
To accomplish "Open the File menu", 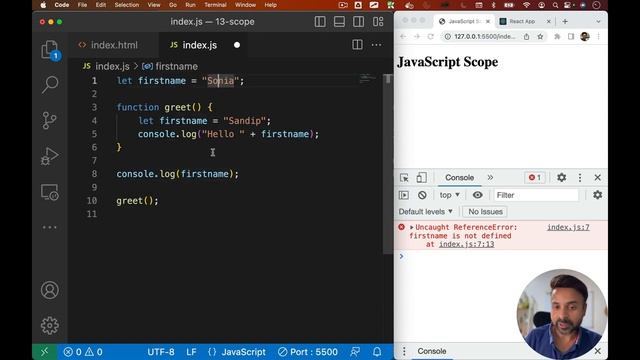I will 82,5.
